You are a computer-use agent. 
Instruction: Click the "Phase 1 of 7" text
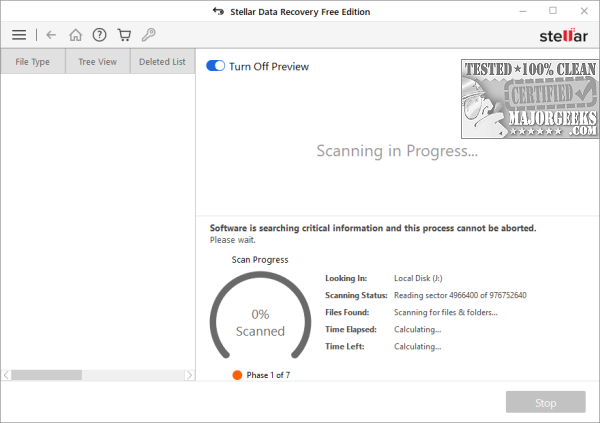(x=268, y=375)
